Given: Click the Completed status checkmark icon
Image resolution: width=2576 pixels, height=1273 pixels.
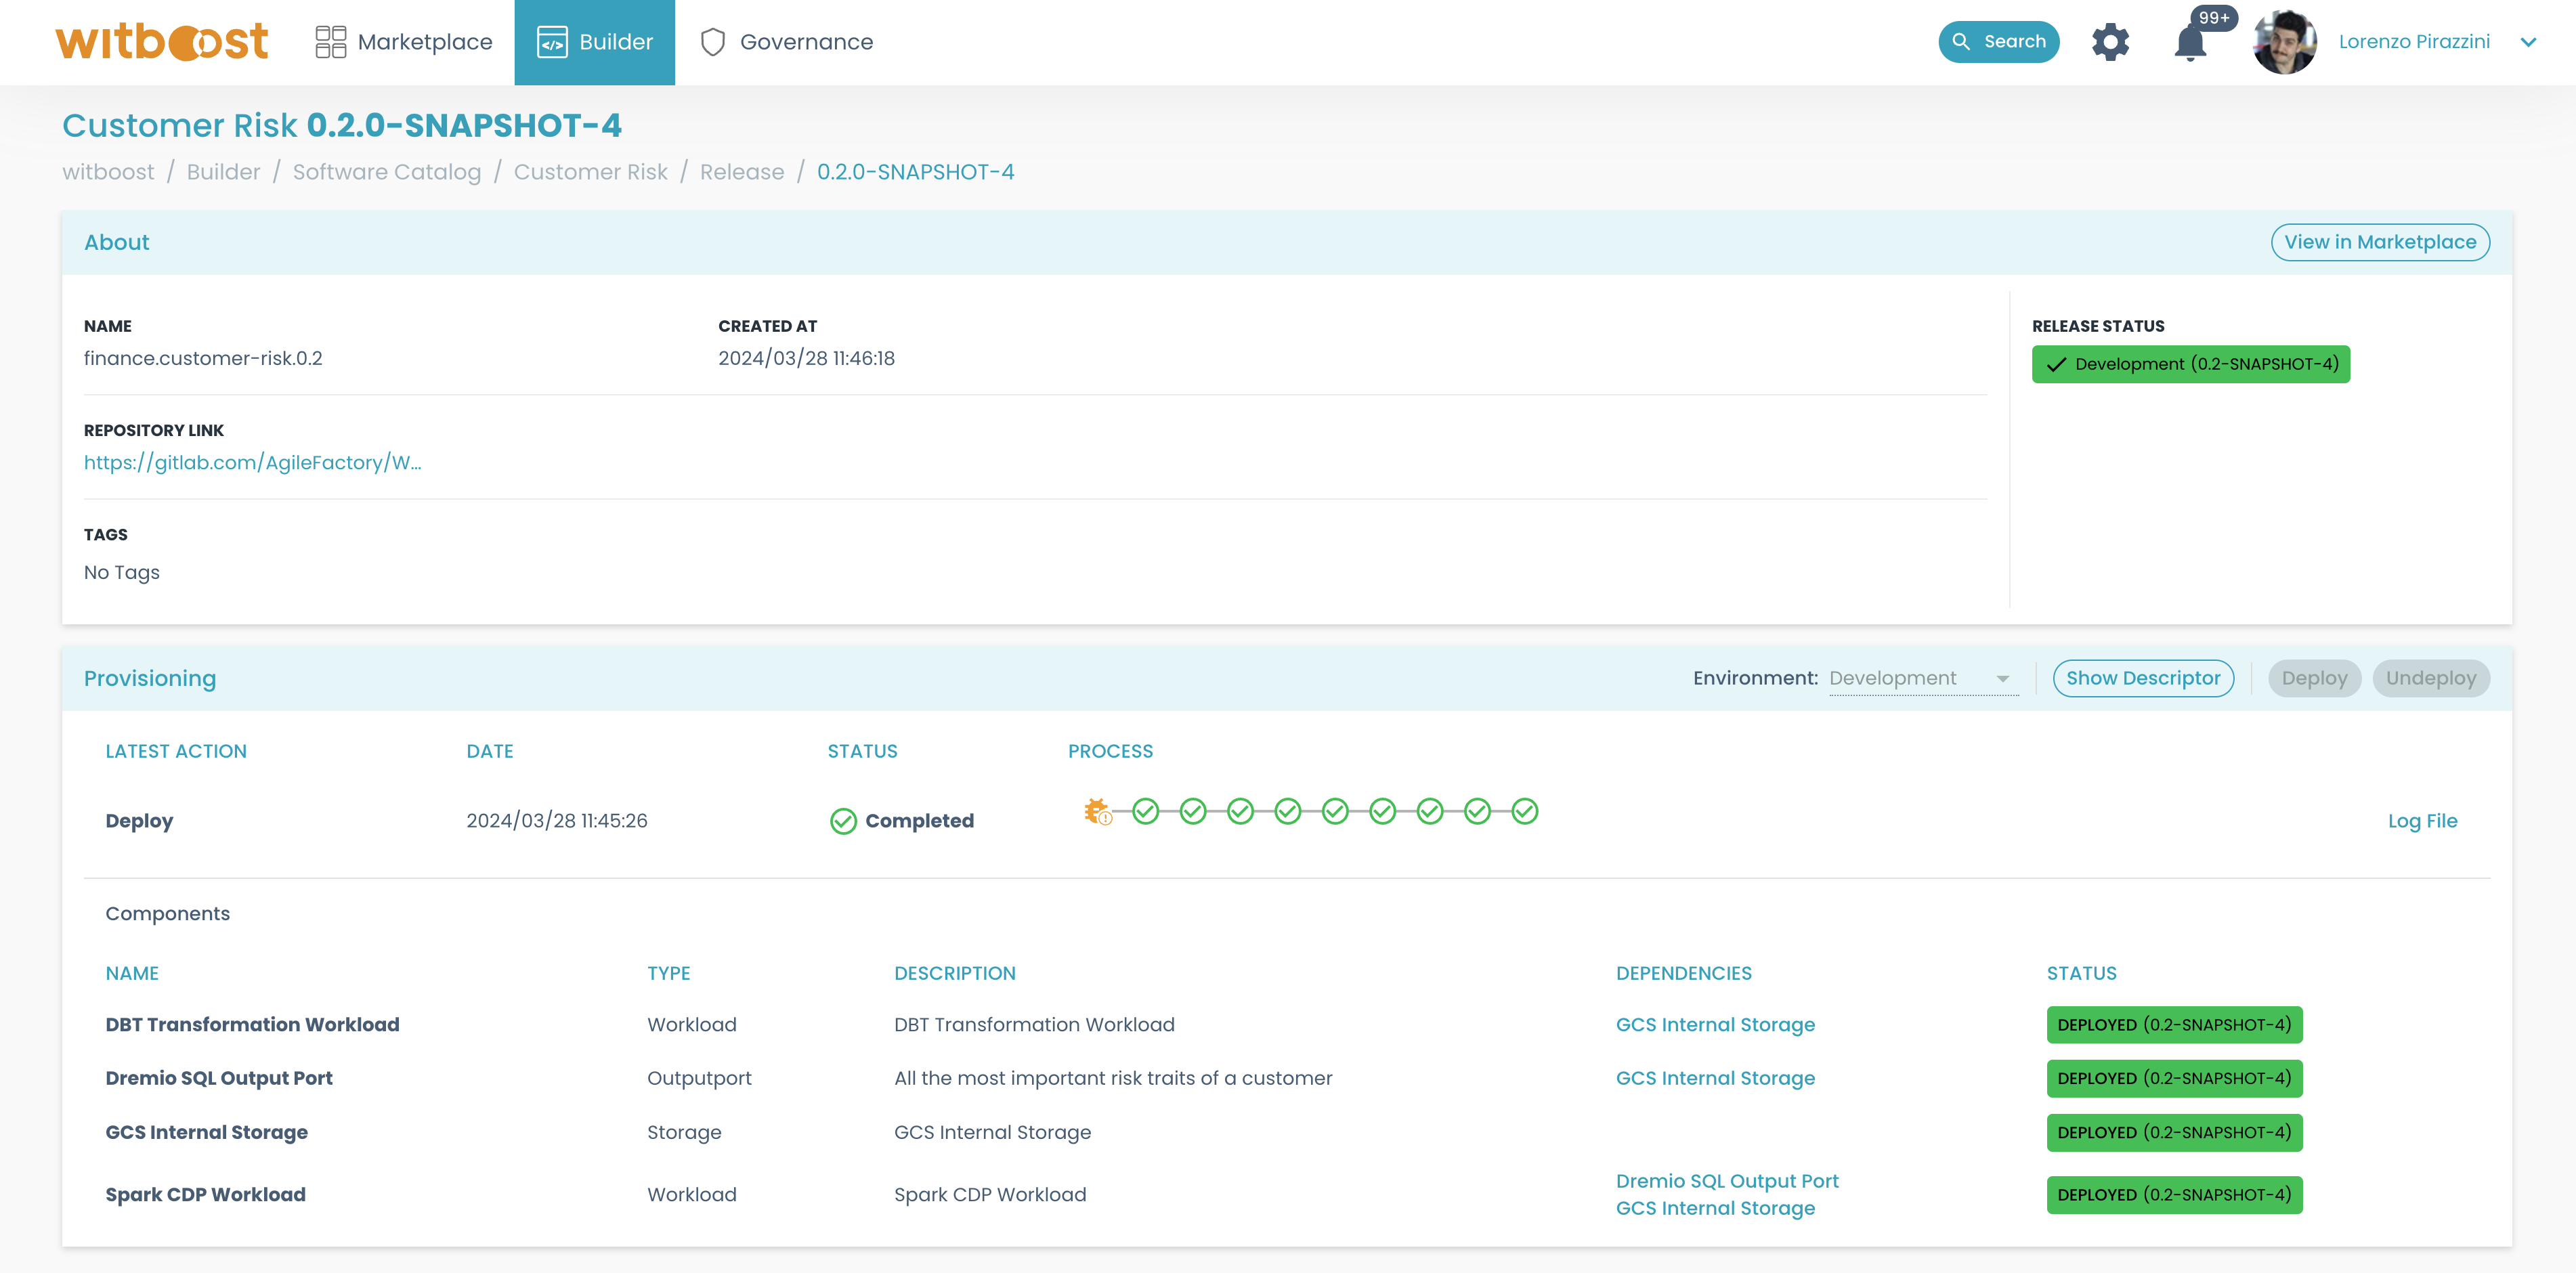Looking at the screenshot, I should click(843, 820).
